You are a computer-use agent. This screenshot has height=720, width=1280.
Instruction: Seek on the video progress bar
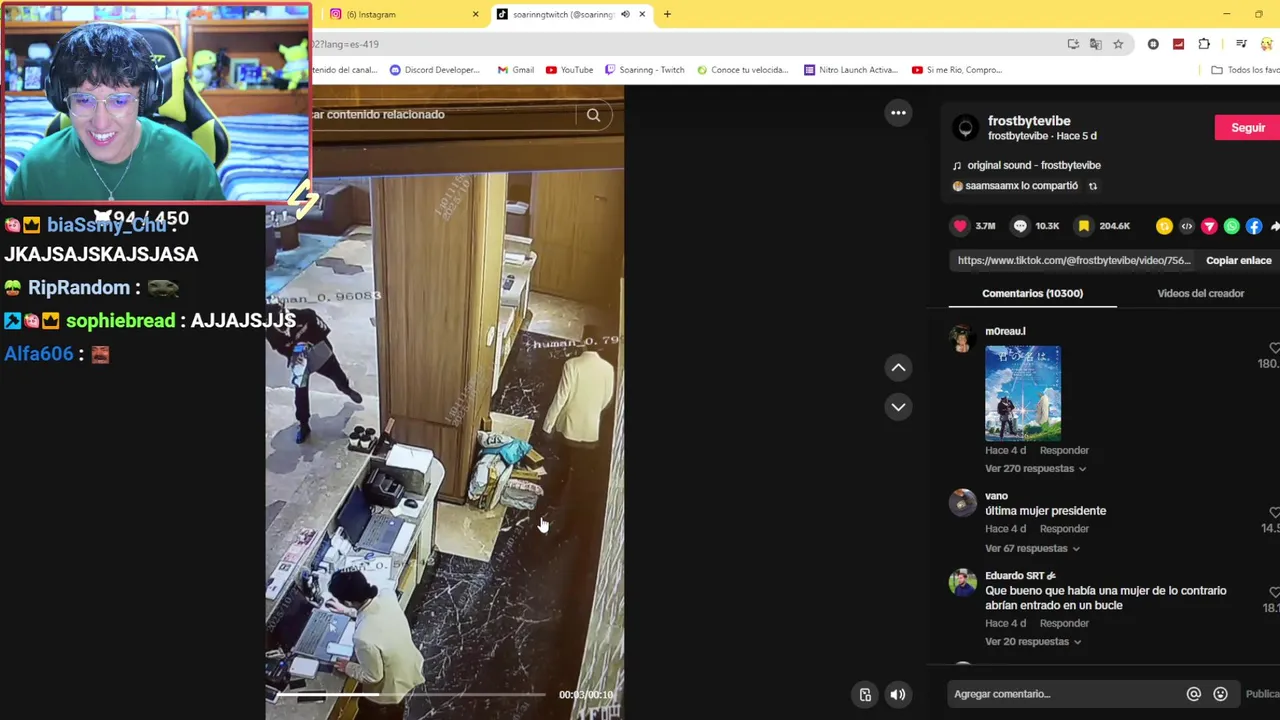click(x=410, y=695)
